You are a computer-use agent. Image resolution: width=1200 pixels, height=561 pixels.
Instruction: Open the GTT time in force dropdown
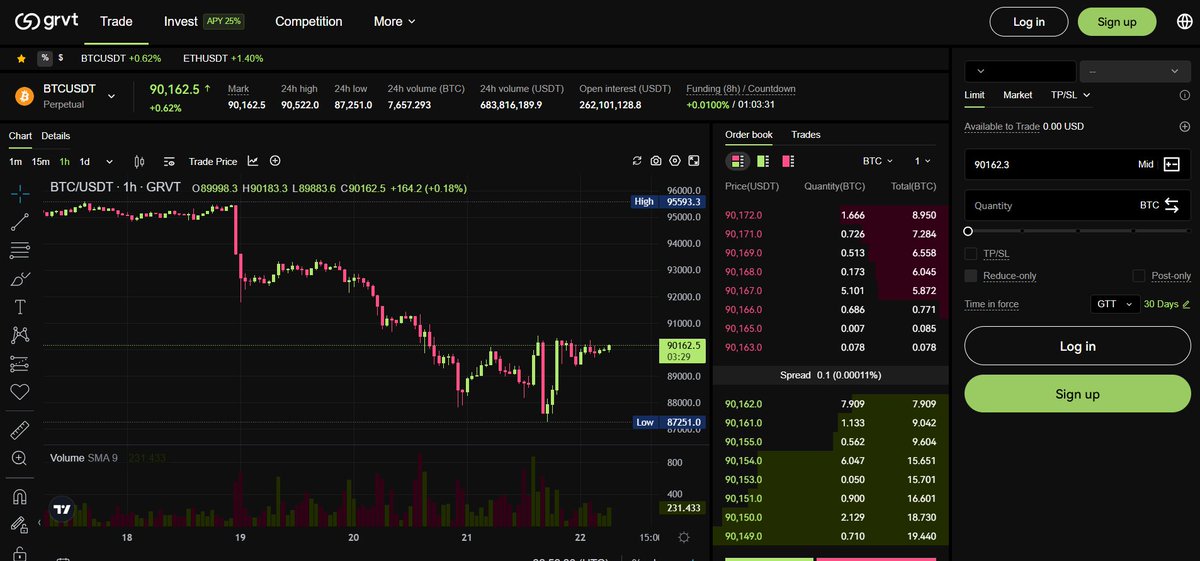1113,304
